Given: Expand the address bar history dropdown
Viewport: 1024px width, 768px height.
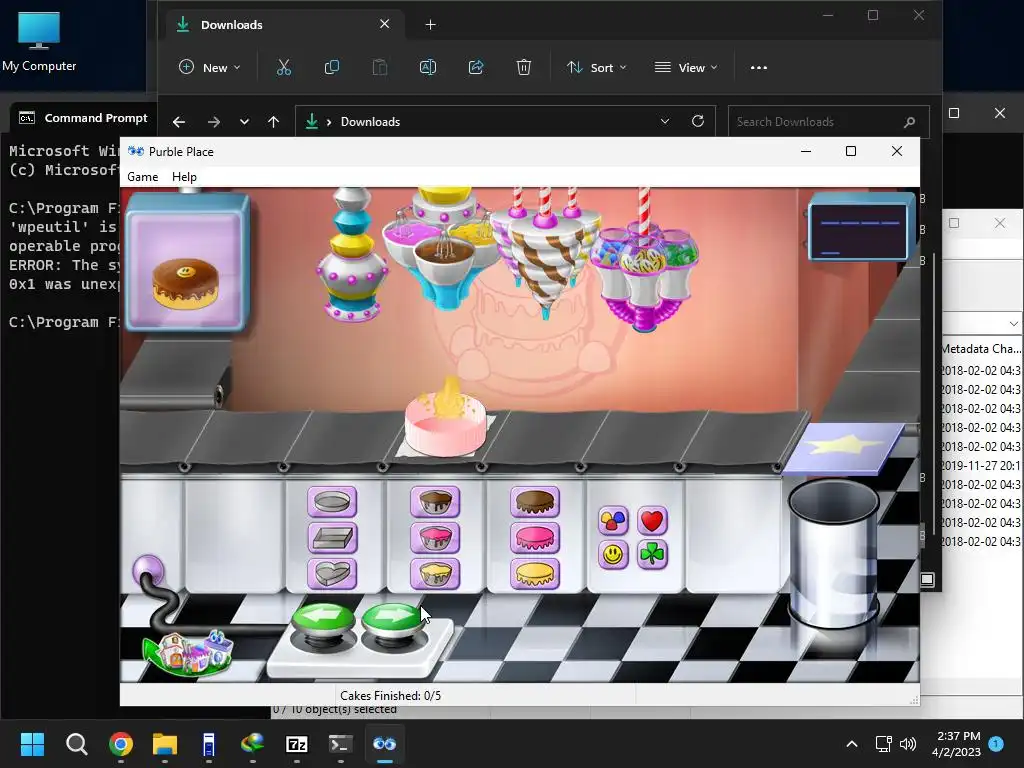Looking at the screenshot, I should pos(665,121).
